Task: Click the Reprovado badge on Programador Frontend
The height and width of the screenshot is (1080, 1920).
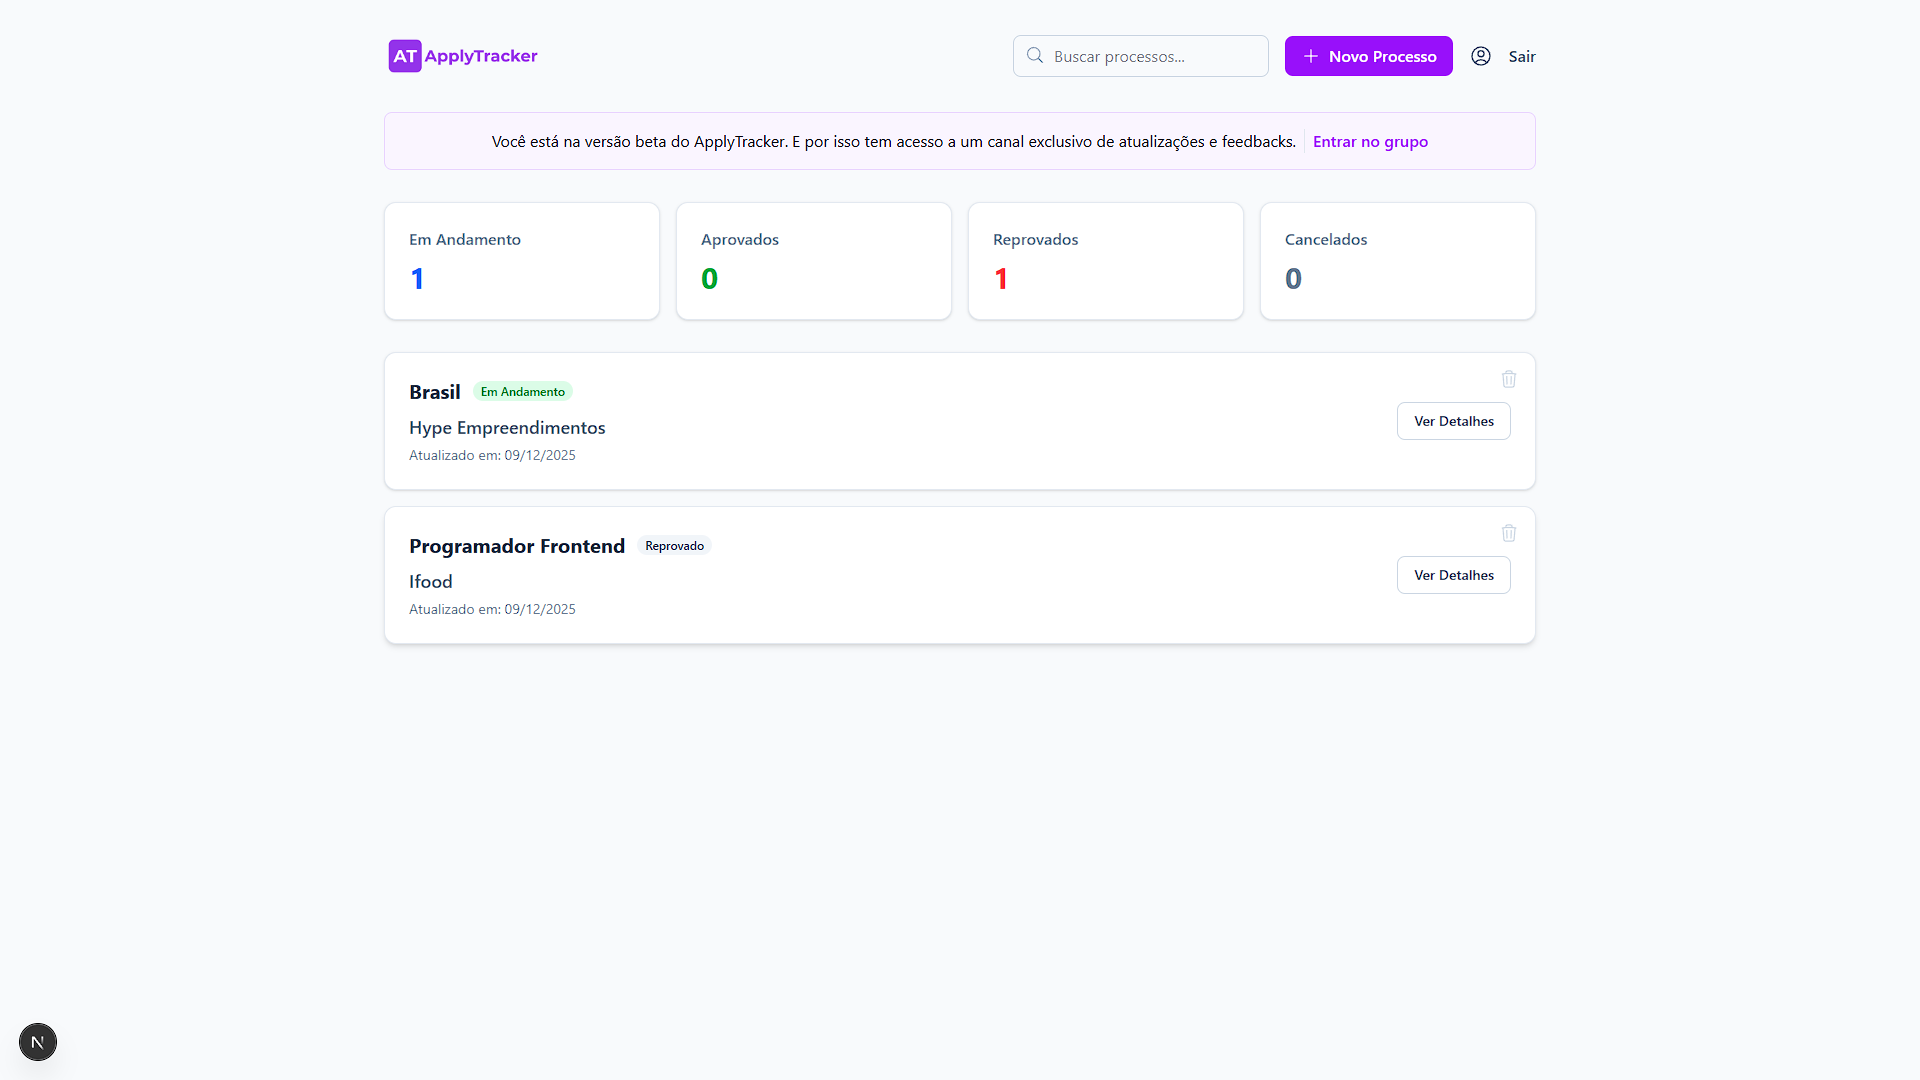Action: [674, 545]
